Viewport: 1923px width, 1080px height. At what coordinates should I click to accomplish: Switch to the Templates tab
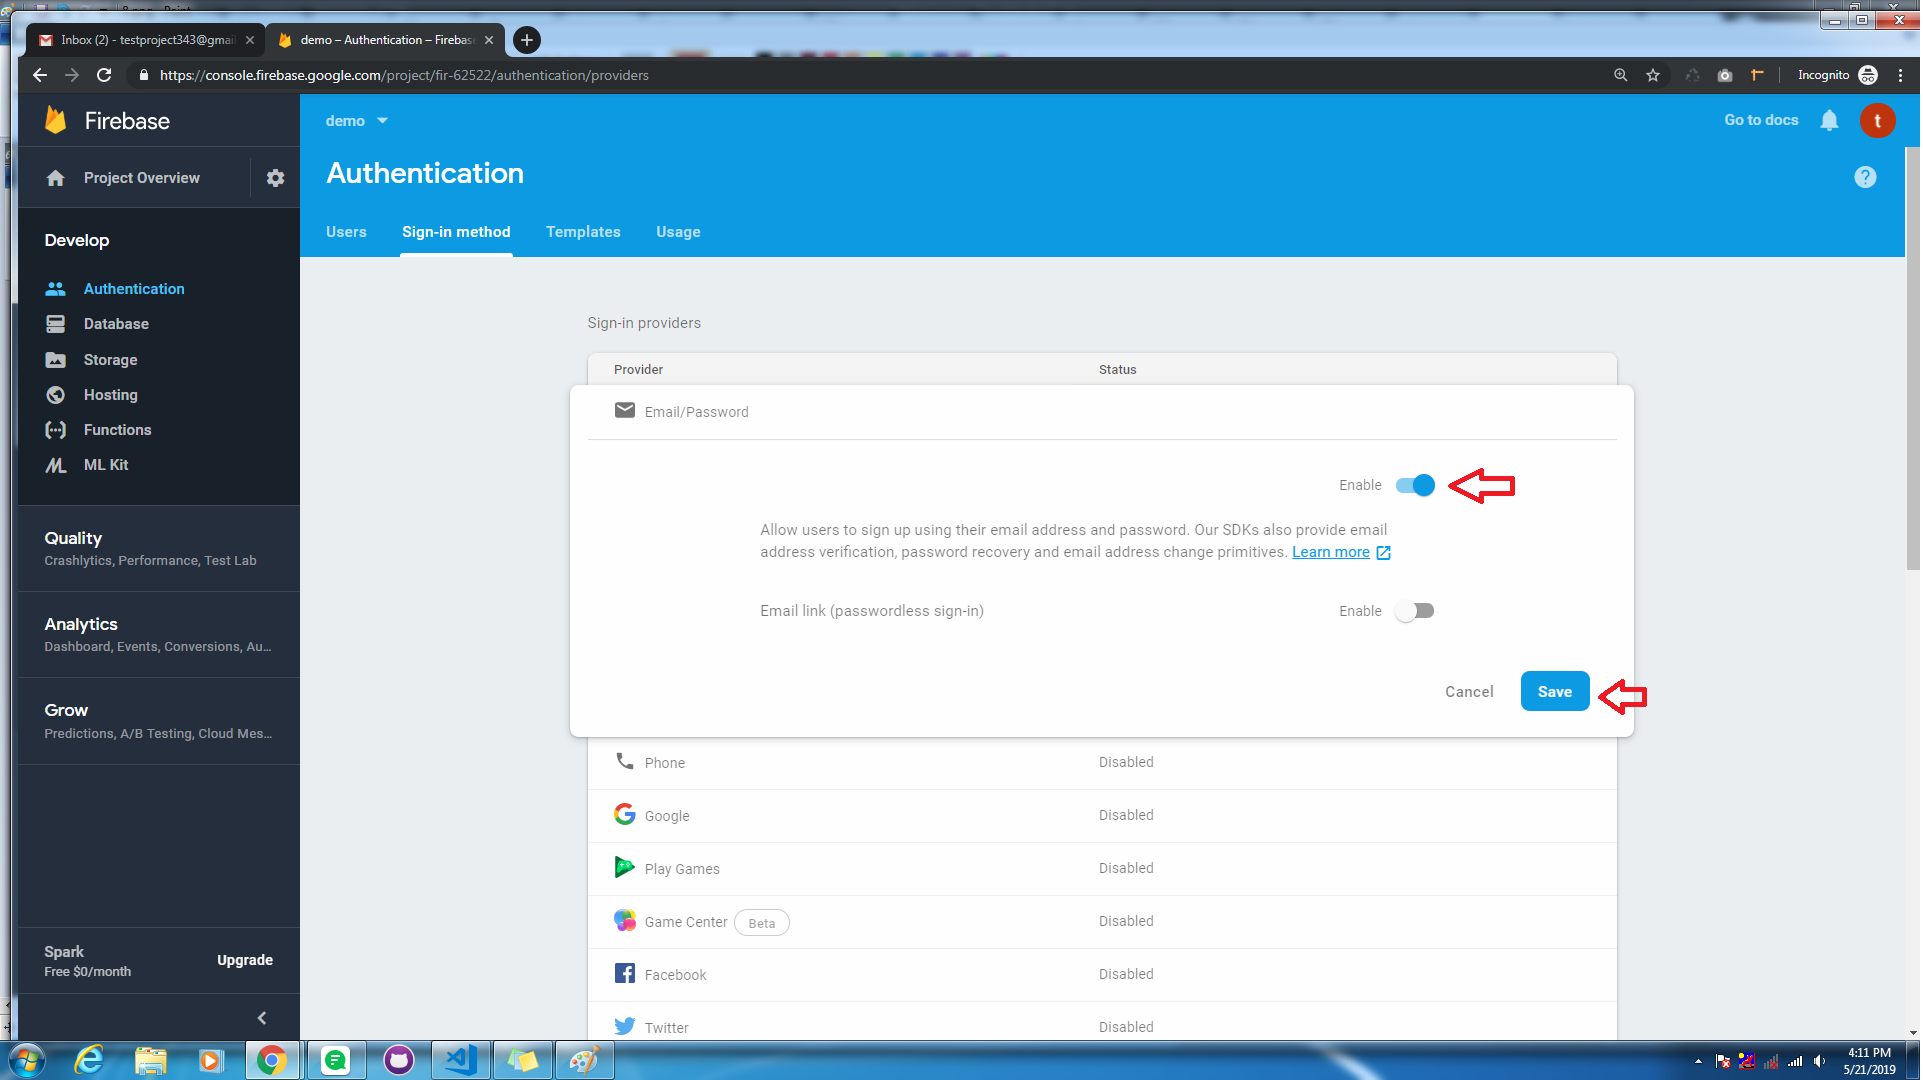[584, 232]
